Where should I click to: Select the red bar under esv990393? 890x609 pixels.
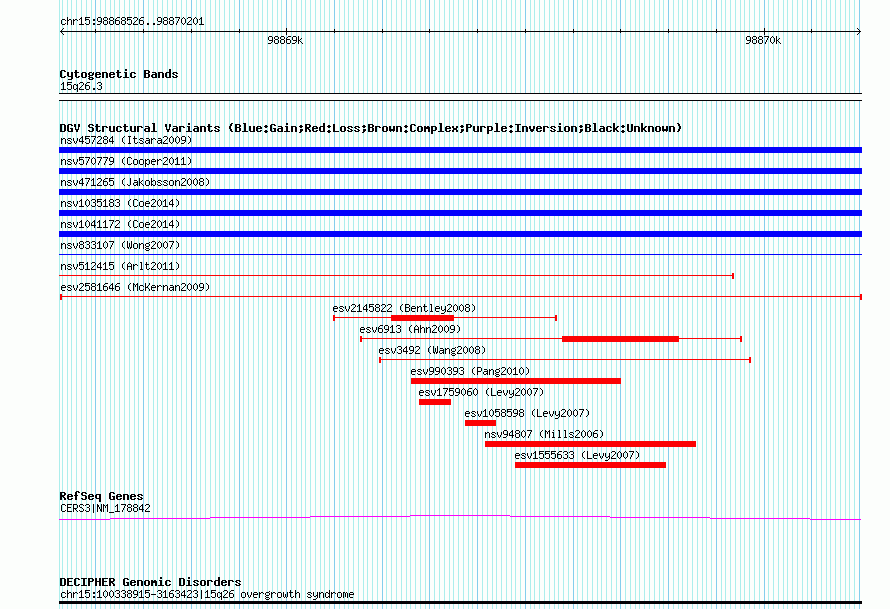click(516, 381)
